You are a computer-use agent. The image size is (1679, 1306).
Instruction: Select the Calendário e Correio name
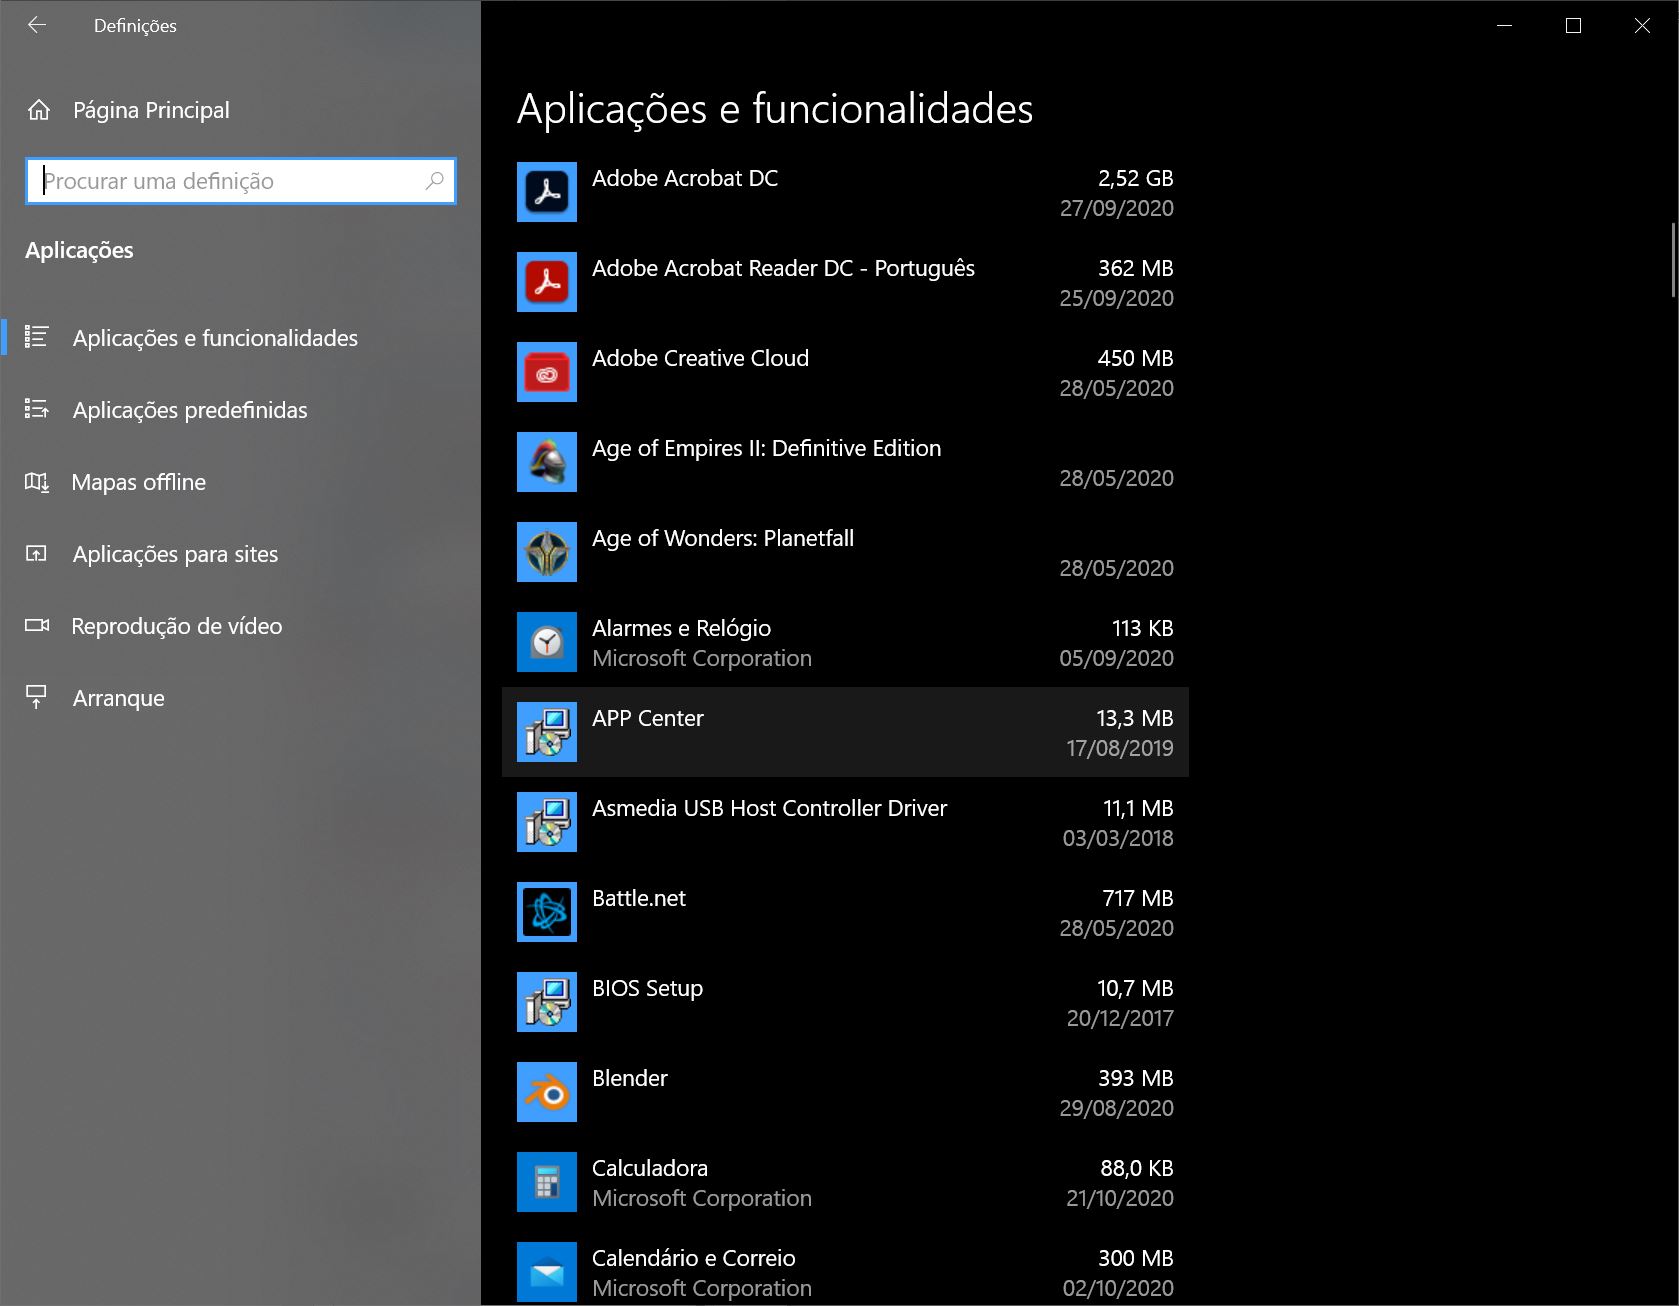(x=694, y=1258)
